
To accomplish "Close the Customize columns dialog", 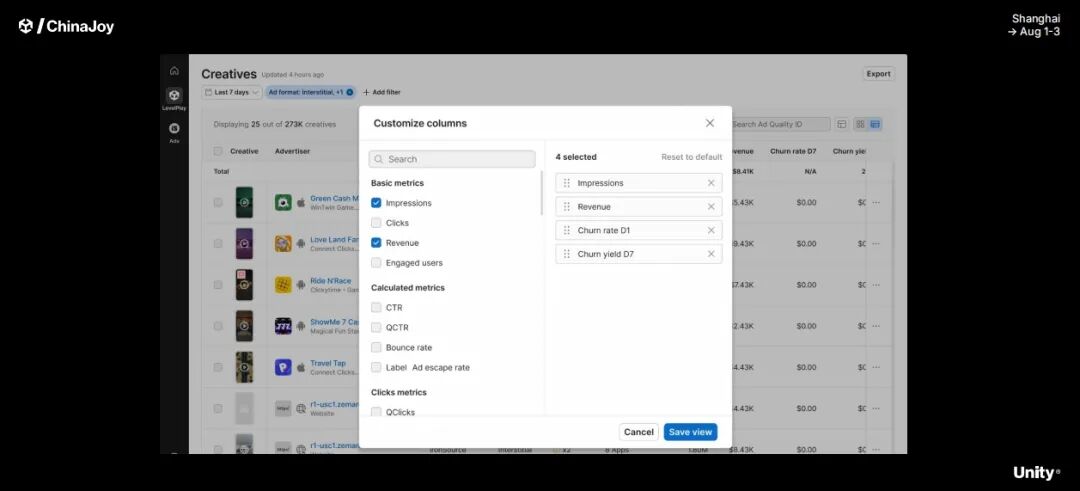I will click(709, 123).
